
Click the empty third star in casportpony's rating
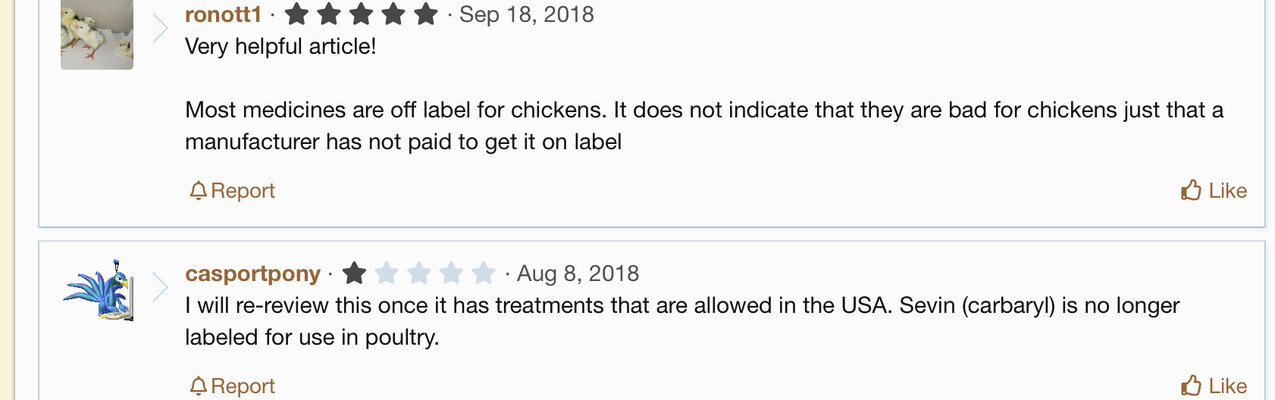[x=419, y=273]
